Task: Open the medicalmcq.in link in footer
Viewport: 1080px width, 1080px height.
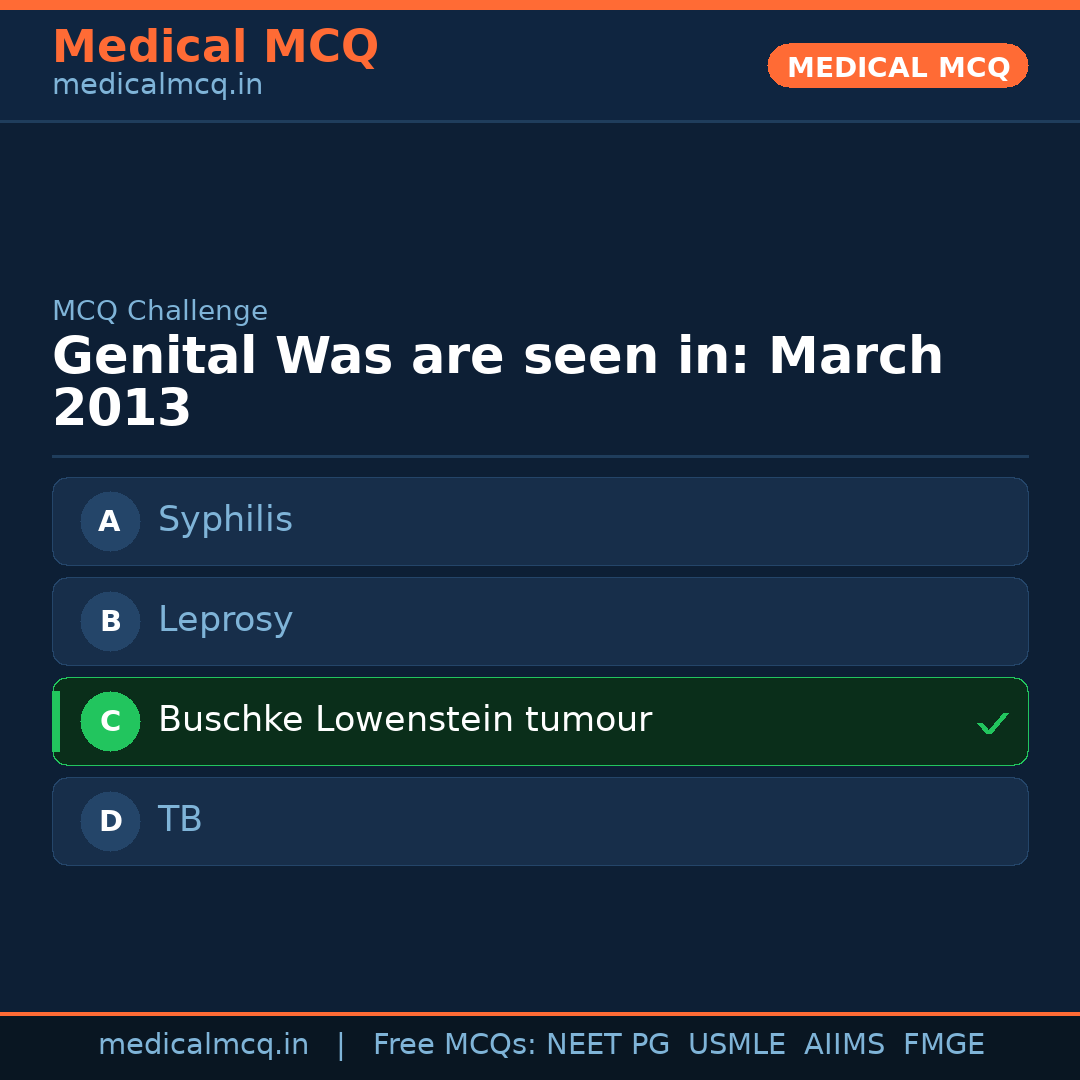Action: click(203, 1045)
